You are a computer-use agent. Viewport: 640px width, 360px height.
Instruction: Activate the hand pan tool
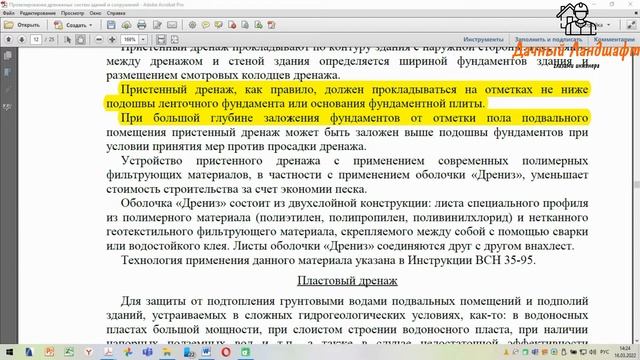pos(81,40)
